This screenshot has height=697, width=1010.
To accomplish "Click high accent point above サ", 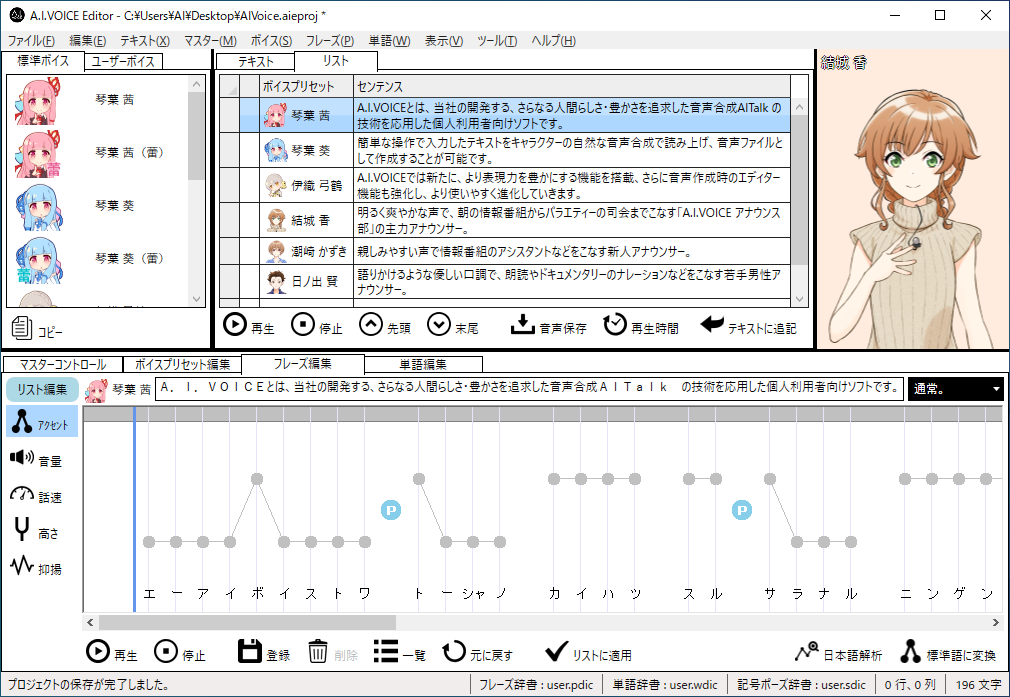I will [770, 479].
